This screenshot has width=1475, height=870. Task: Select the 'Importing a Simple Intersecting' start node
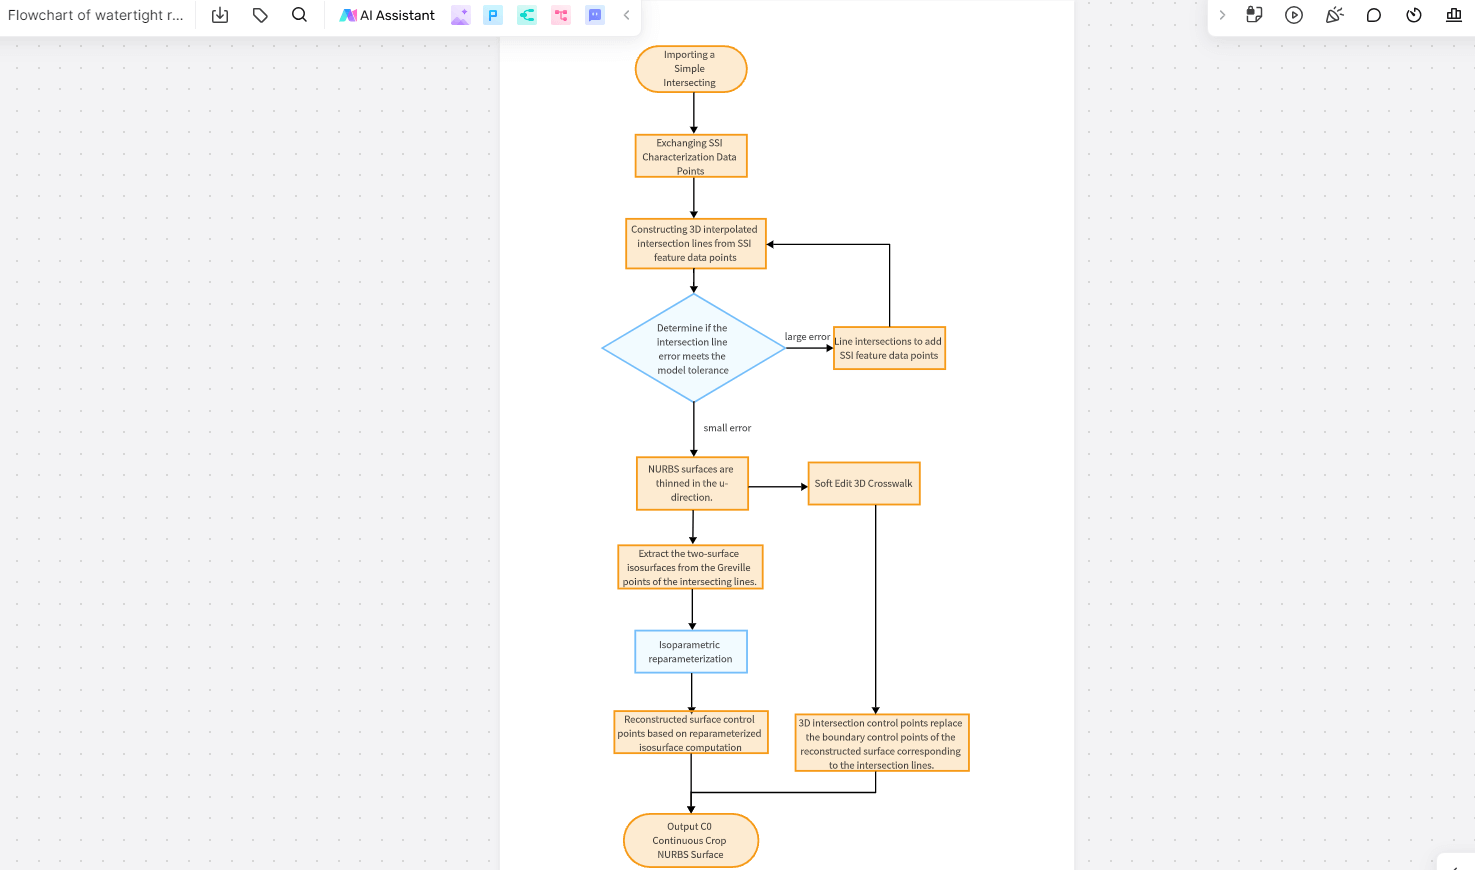tap(691, 69)
